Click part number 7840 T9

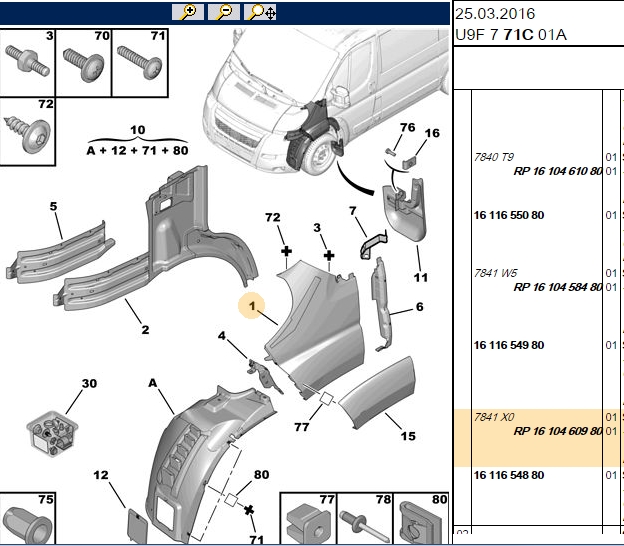(494, 157)
